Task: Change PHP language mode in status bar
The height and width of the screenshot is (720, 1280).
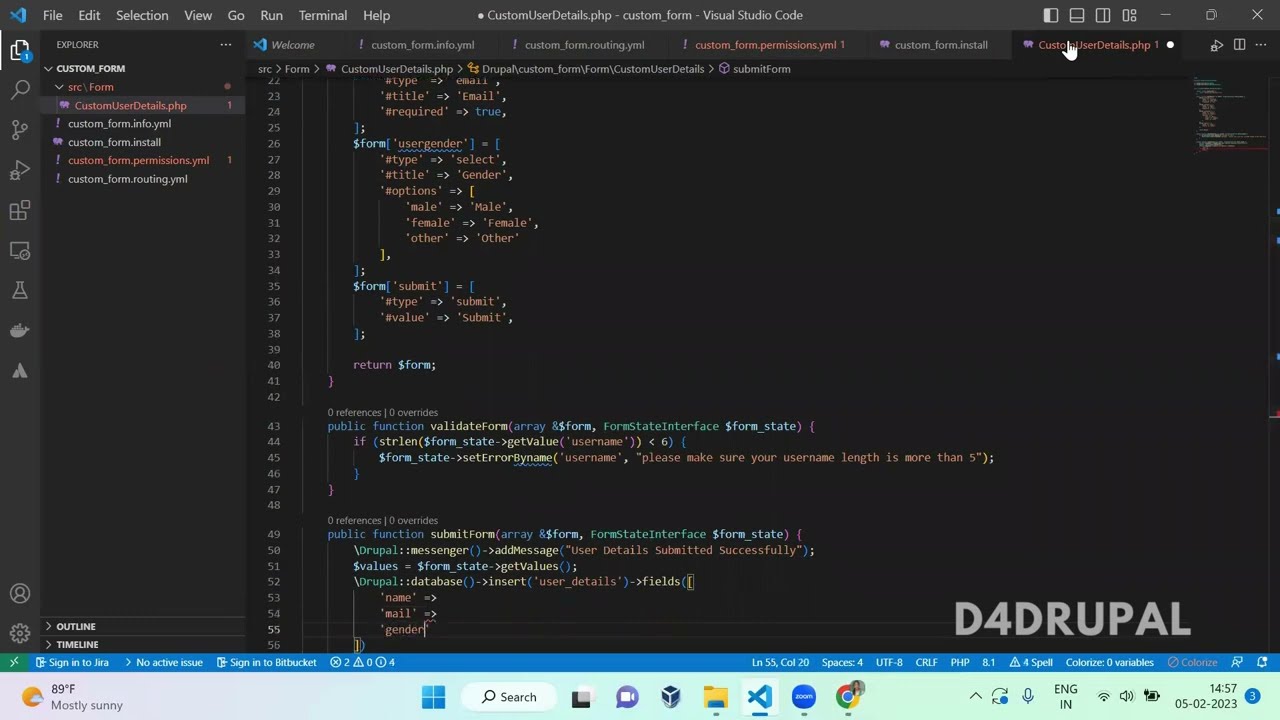Action: tap(960, 662)
